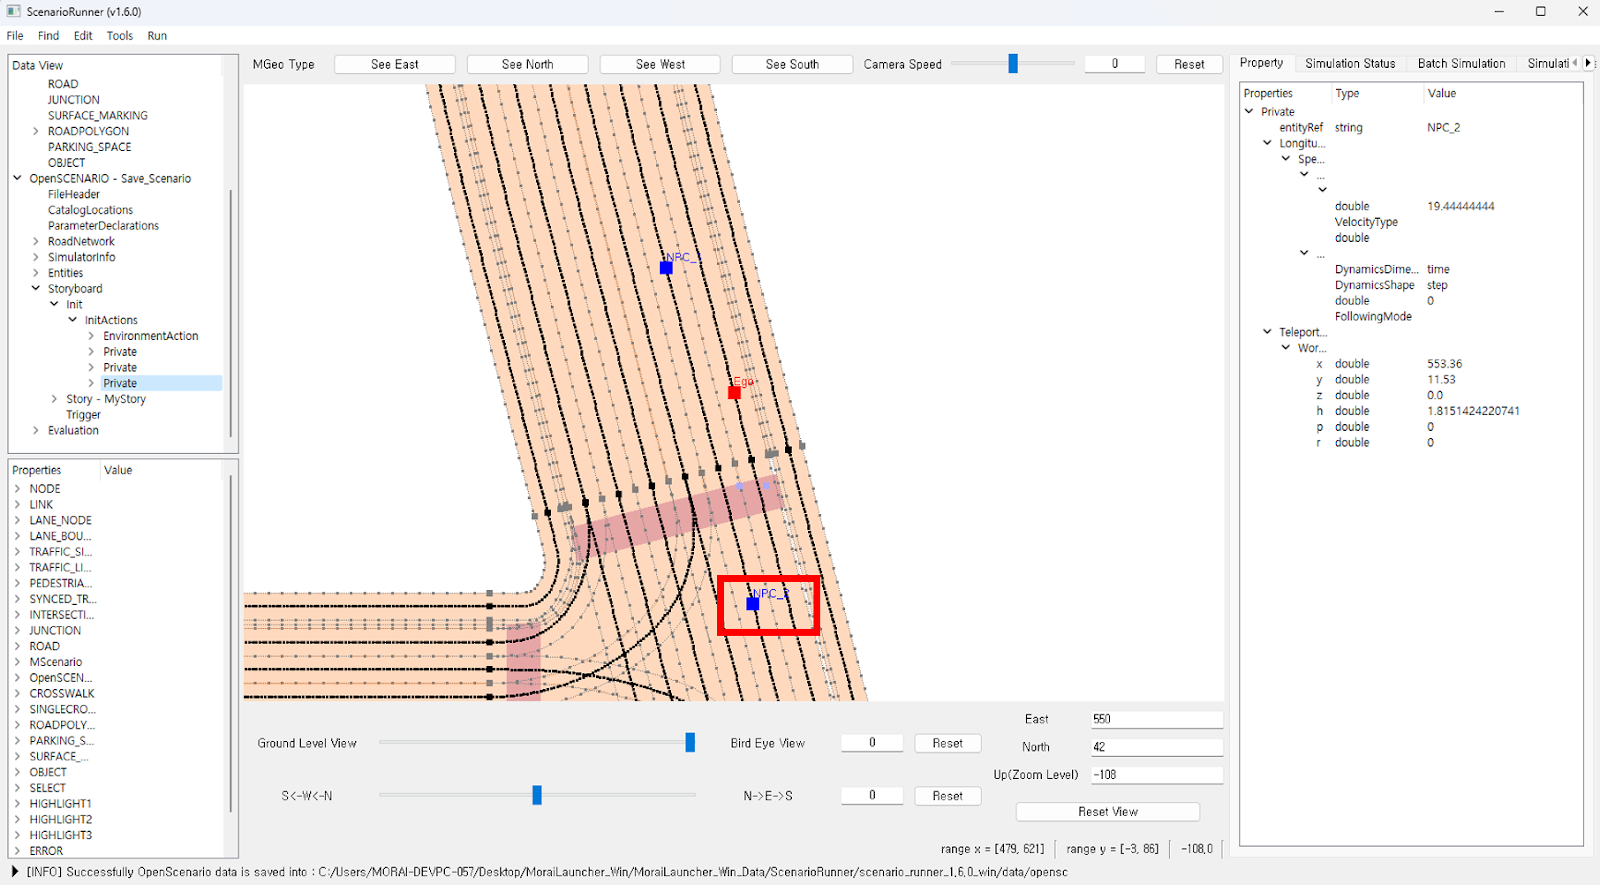Switch to the Batch Simulation tab

(1460, 63)
